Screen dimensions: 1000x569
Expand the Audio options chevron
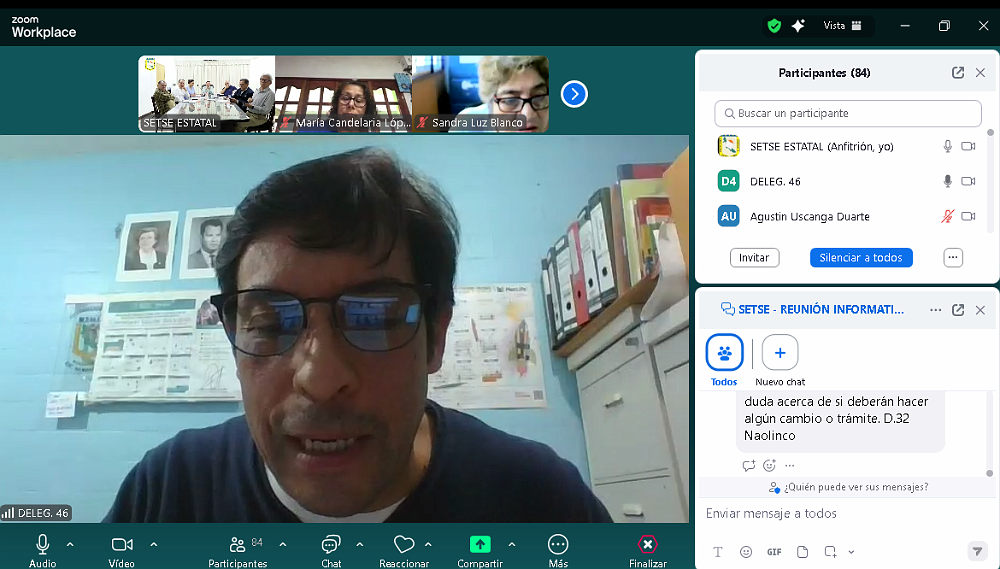(70, 544)
